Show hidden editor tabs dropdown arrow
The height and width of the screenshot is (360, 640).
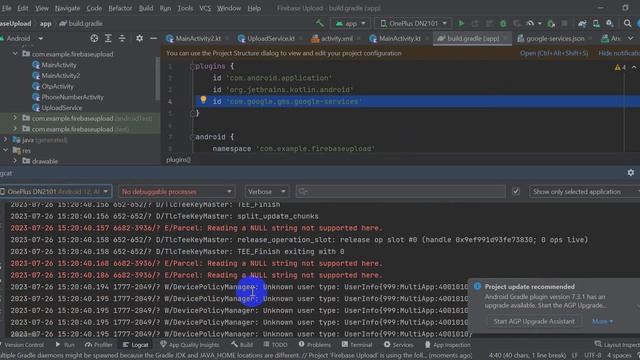tap(630, 38)
